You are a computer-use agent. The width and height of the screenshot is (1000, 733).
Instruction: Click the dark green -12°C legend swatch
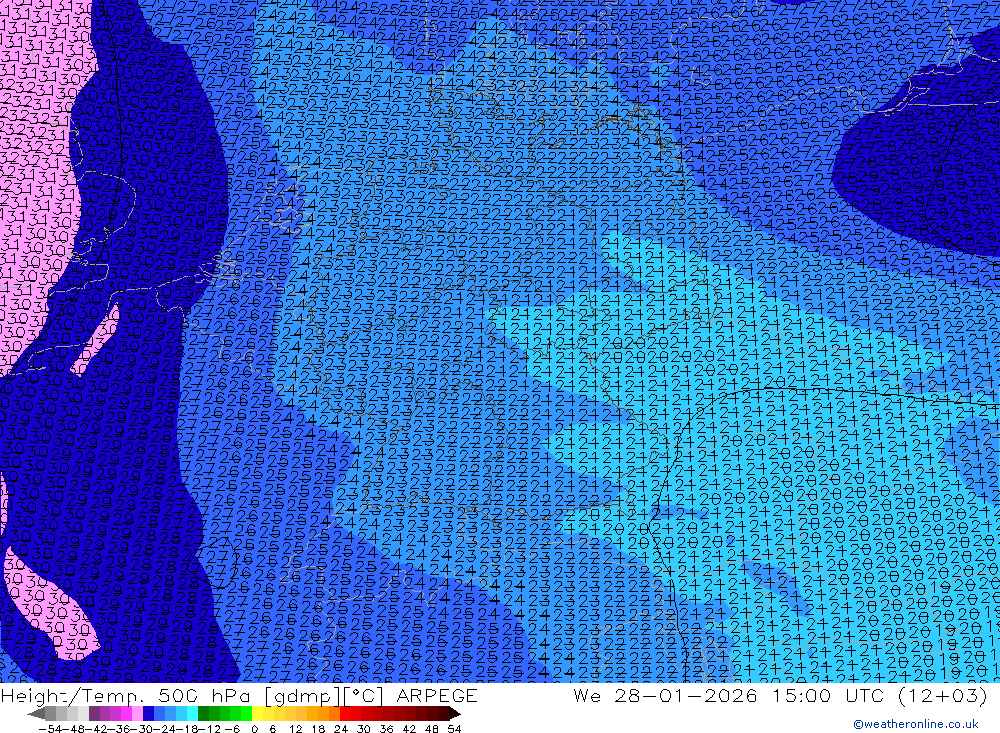[x=203, y=714]
